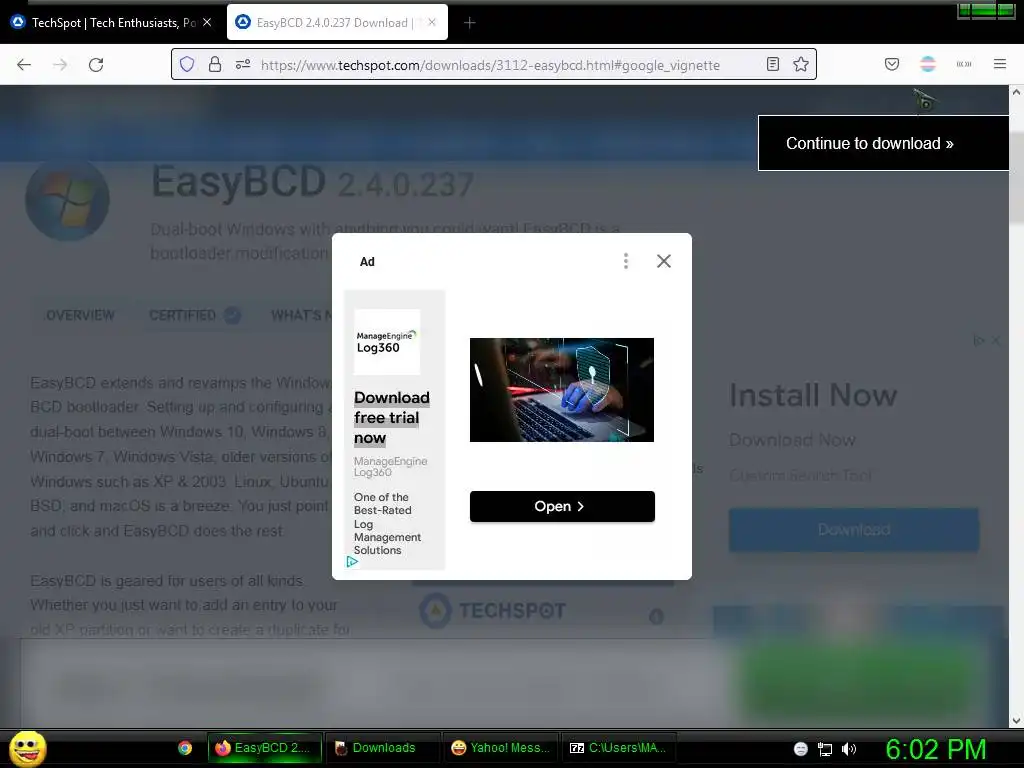Click Download free trial now headline
The image size is (1024, 768).
[392, 418]
